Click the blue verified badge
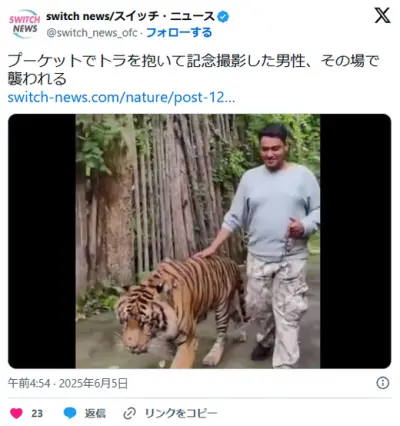Screen dimensions: 400x426 pyautogui.click(x=223, y=16)
